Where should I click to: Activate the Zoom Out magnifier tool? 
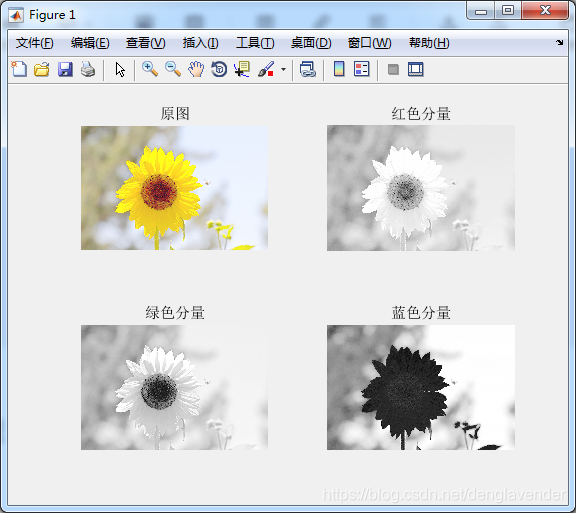[x=173, y=69]
